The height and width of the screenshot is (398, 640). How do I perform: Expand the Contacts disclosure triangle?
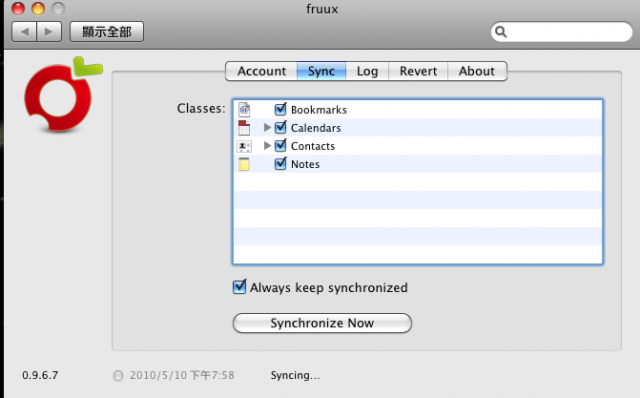point(267,145)
